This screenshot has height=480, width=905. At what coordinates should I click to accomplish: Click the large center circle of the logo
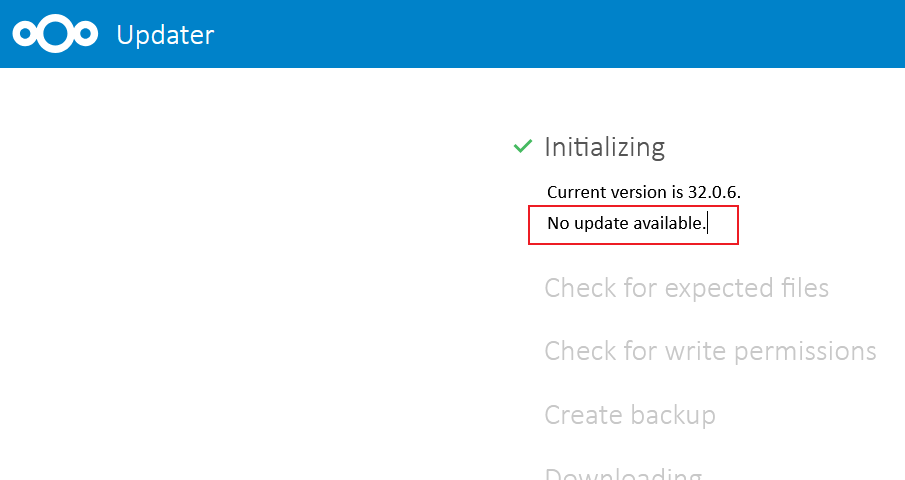(x=55, y=34)
